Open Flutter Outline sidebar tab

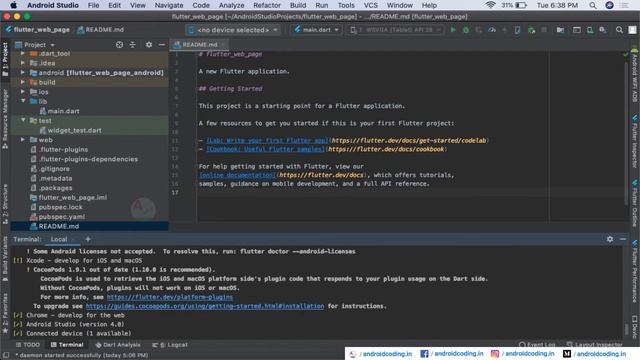[x=635, y=203]
